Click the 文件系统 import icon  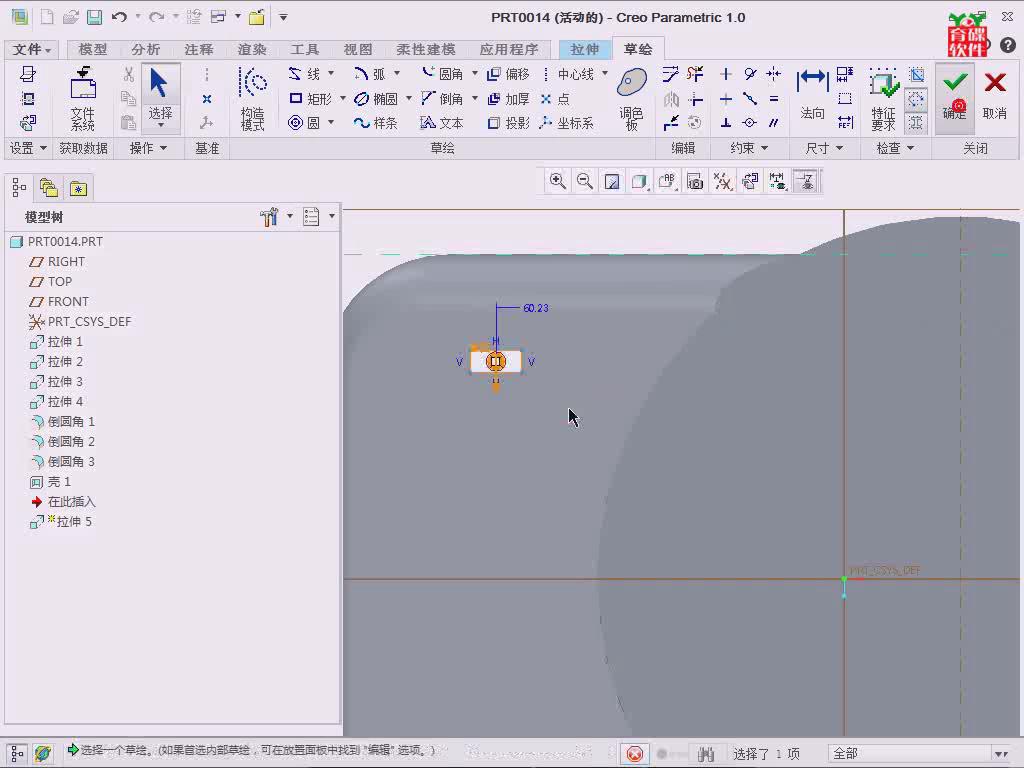83,99
